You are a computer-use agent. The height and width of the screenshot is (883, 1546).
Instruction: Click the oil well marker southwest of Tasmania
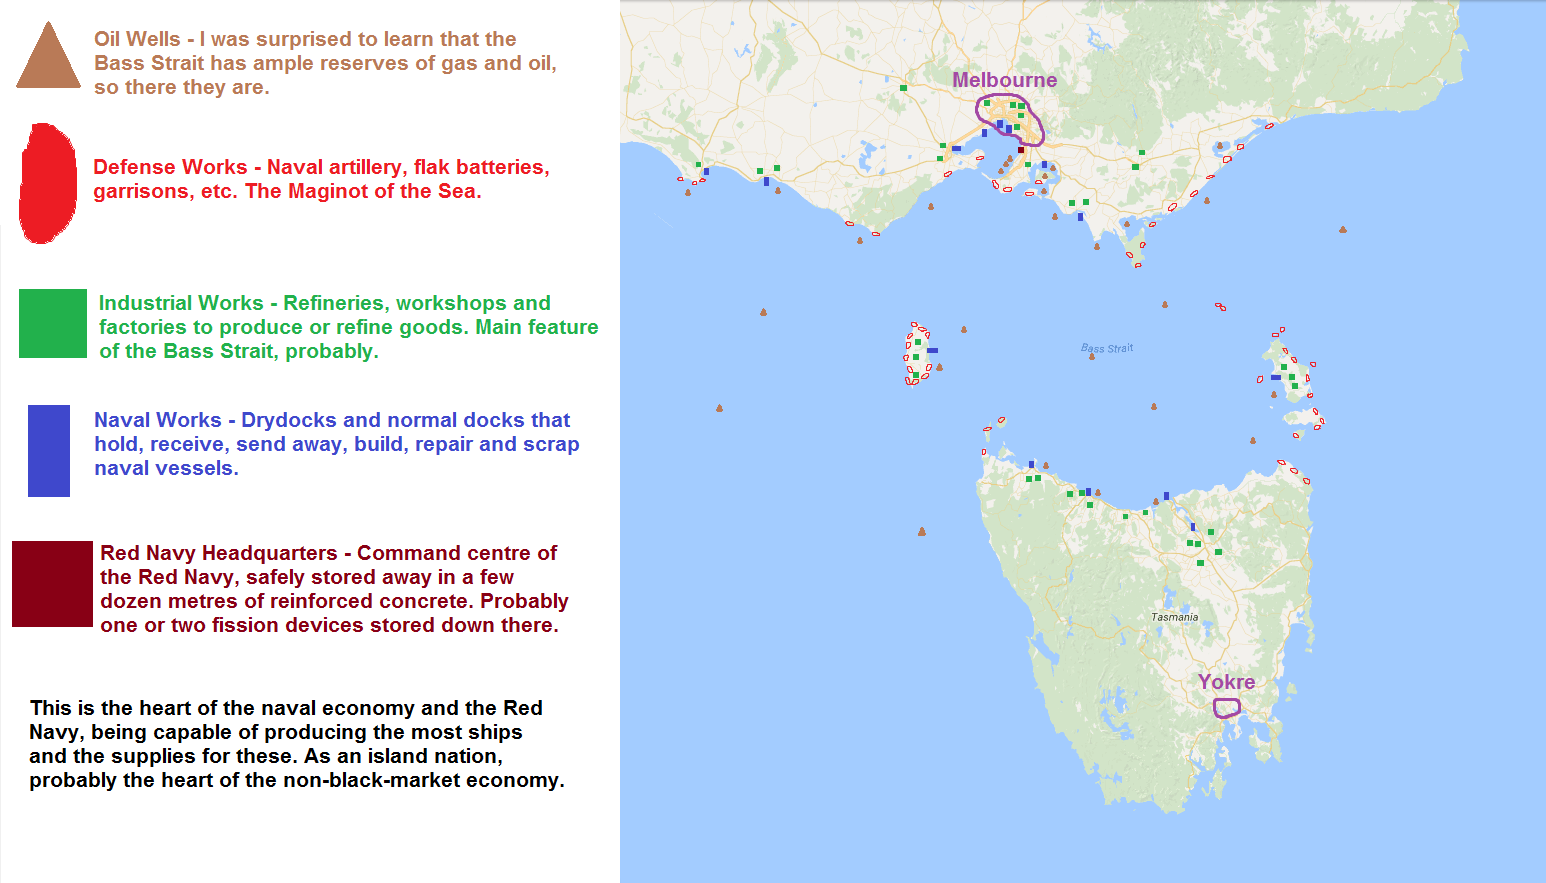pyautogui.click(x=922, y=532)
